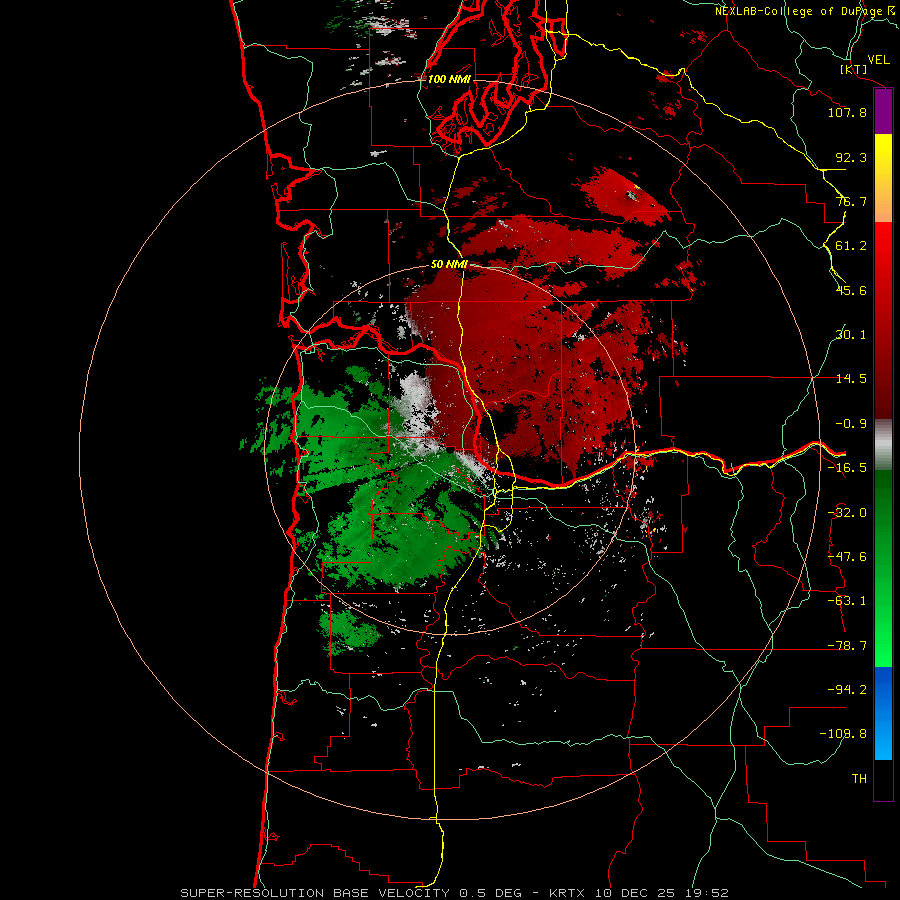Click the [KT] units label
This screenshot has width=900, height=900.
pyautogui.click(x=854, y=69)
